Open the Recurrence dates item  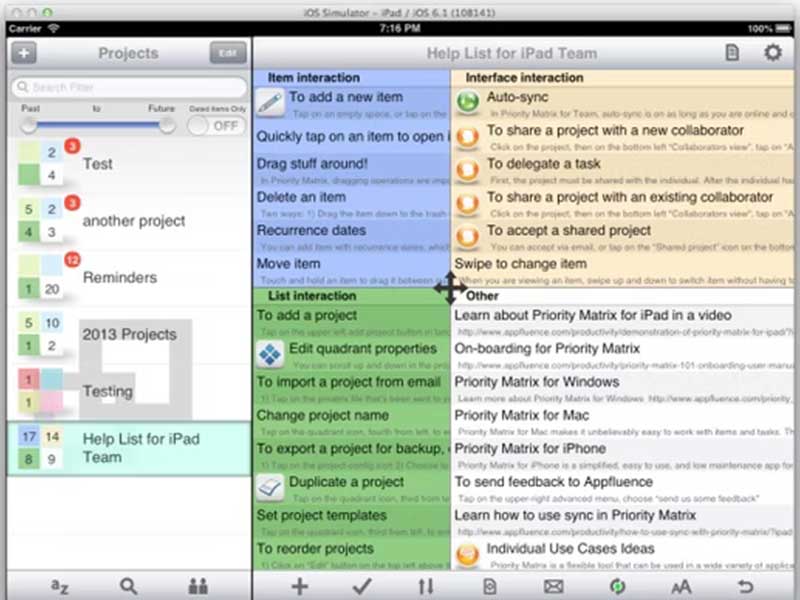click(352, 237)
